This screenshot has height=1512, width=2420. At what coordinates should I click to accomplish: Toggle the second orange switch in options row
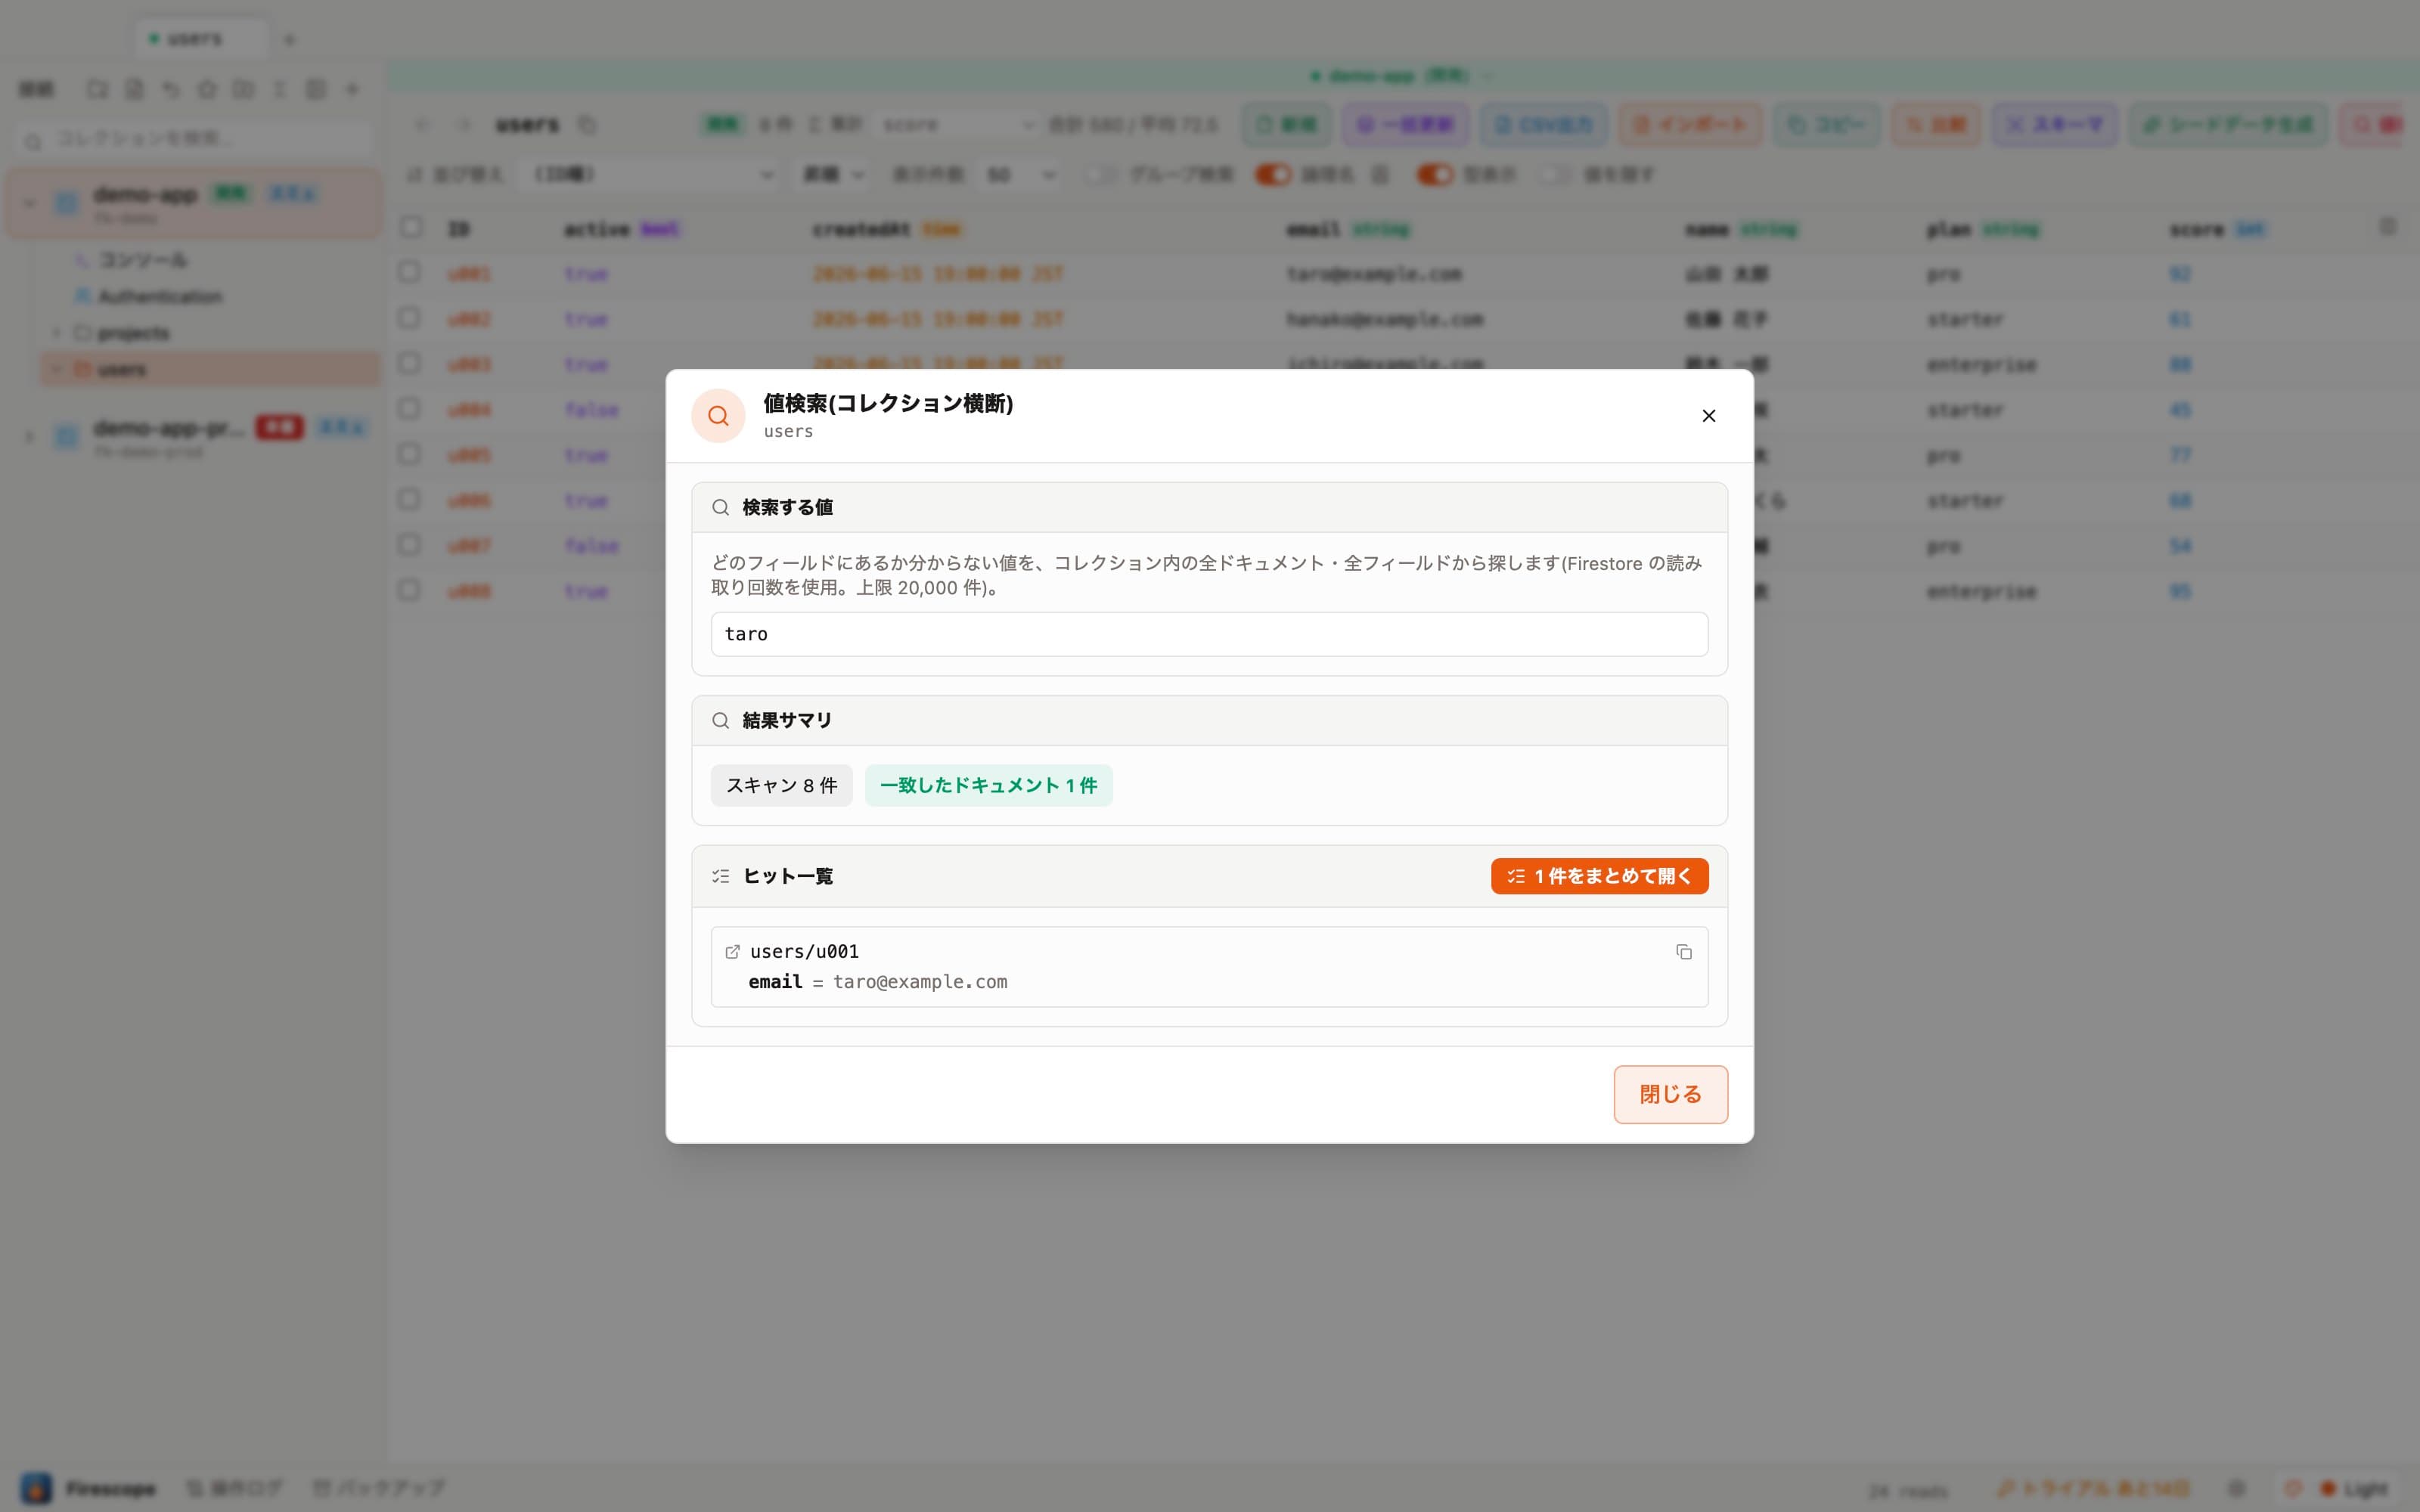[1435, 175]
